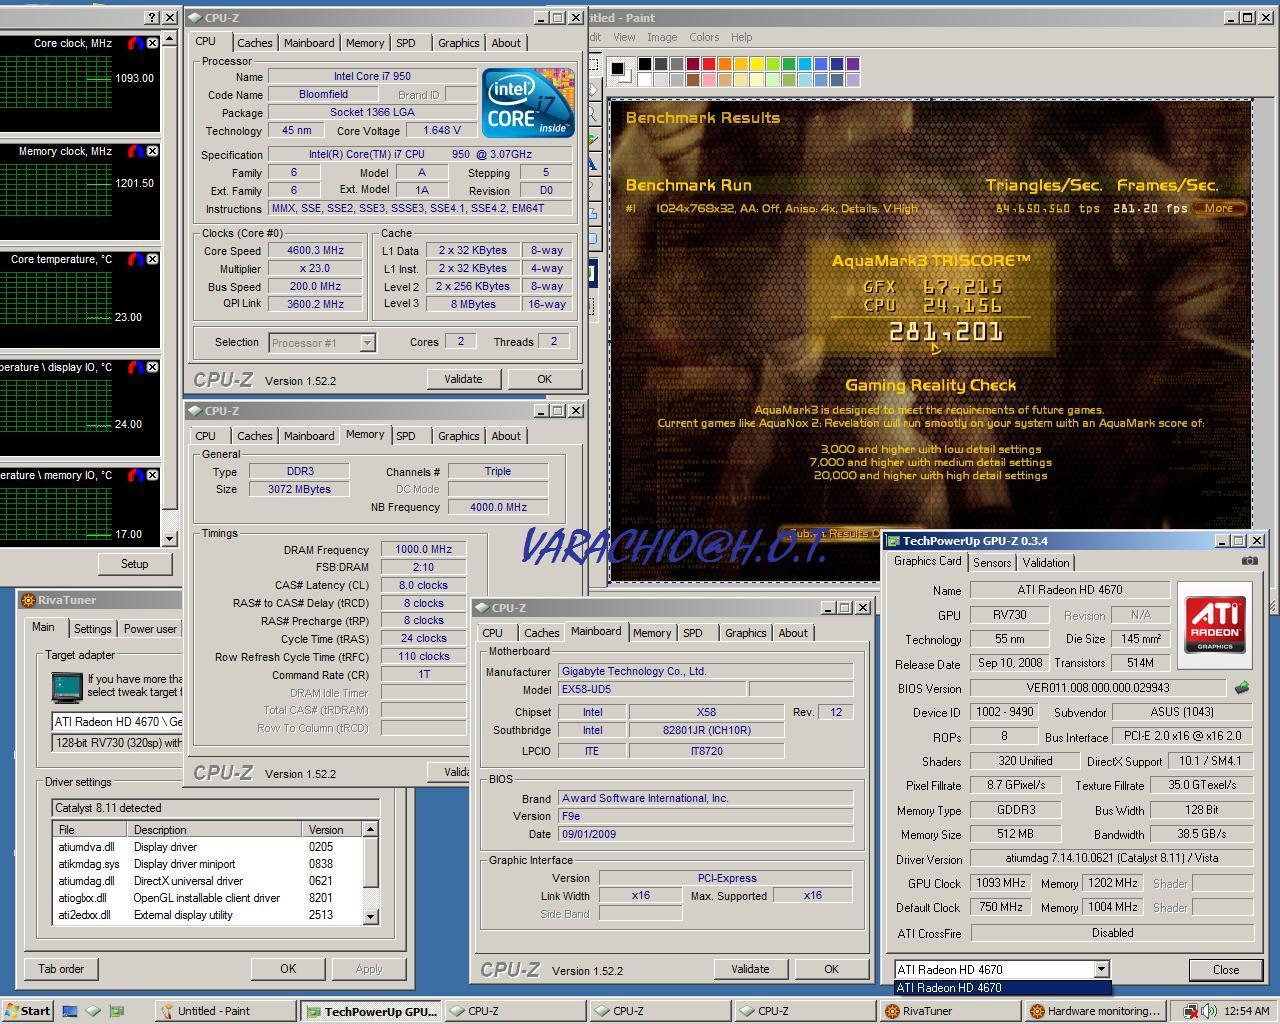This screenshot has height=1024, width=1280.
Task: Click the Version column header in driver list
Action: (332, 830)
